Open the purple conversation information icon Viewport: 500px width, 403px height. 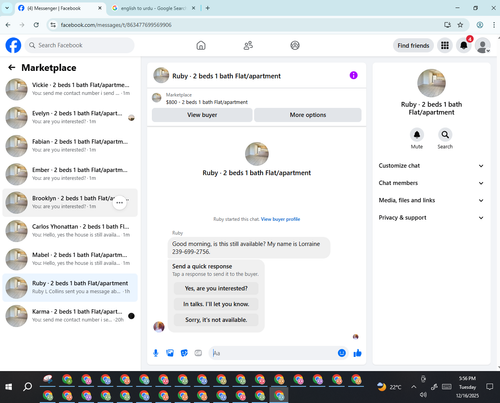pyautogui.click(x=353, y=75)
